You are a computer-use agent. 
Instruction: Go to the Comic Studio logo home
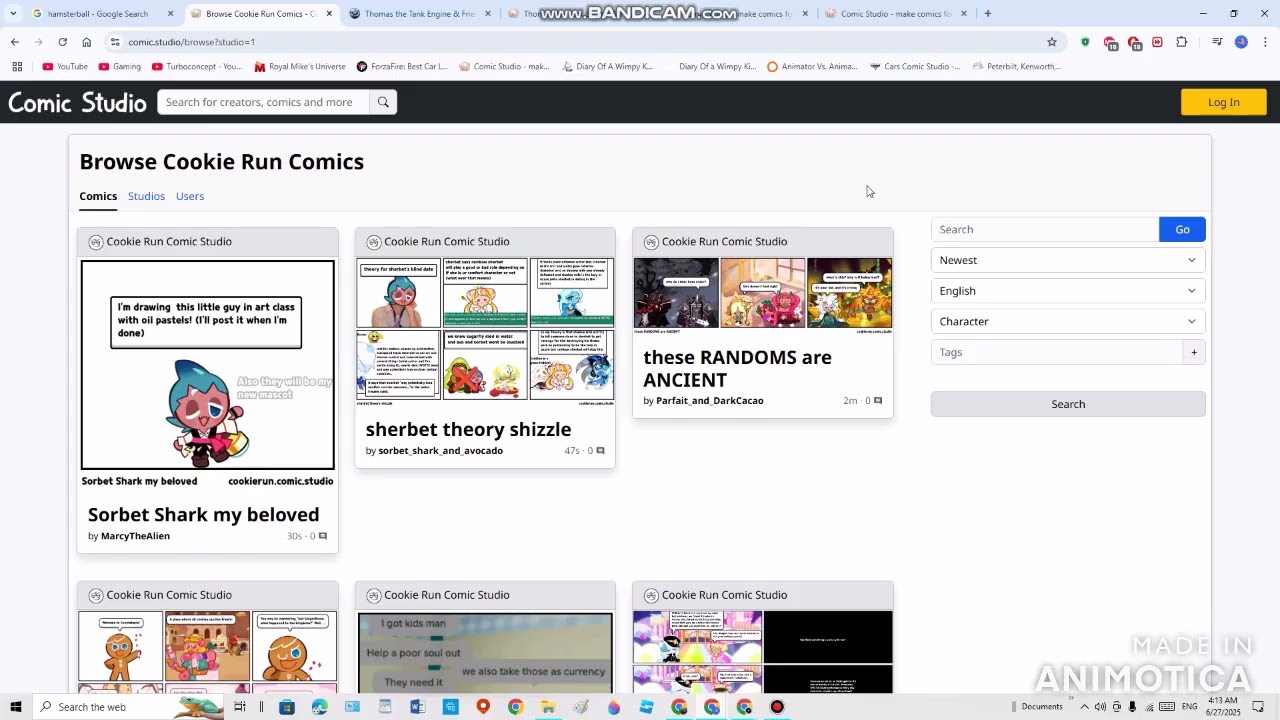point(77,102)
